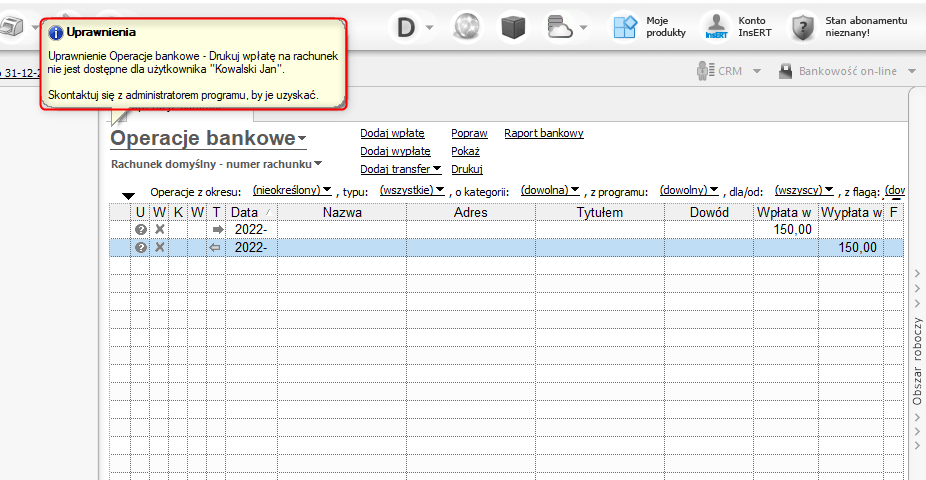Sort by the Data column header

pos(251,212)
